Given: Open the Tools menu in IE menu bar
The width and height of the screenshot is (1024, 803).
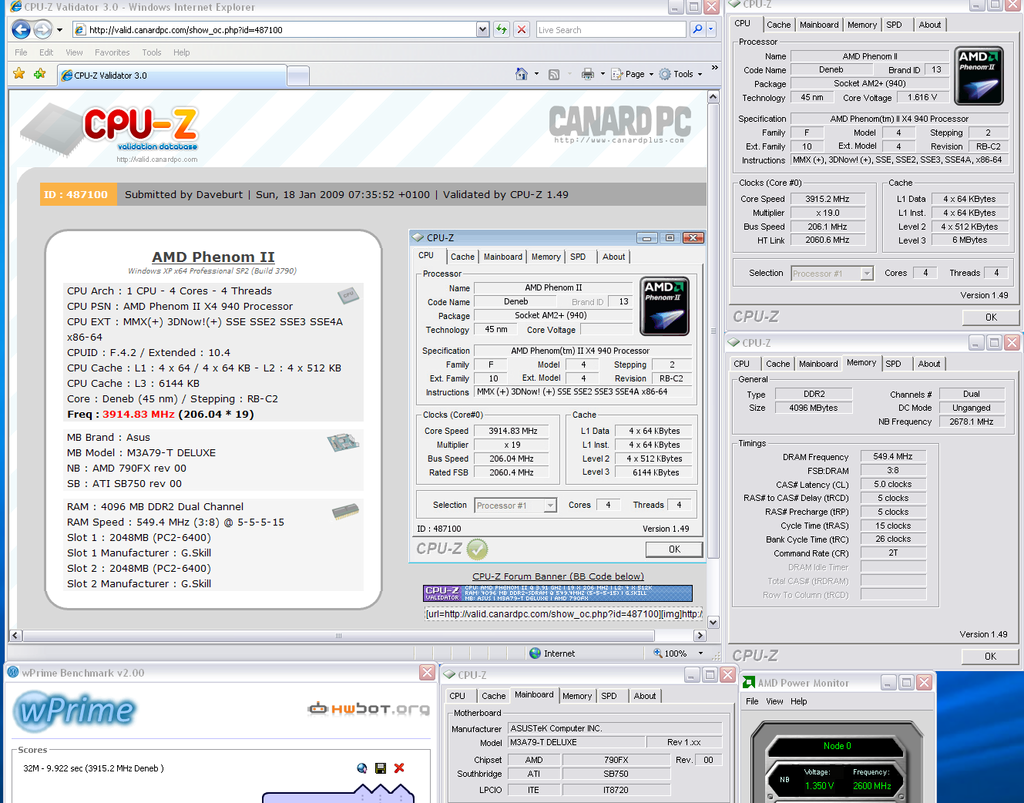Looking at the screenshot, I should tap(151, 52).
